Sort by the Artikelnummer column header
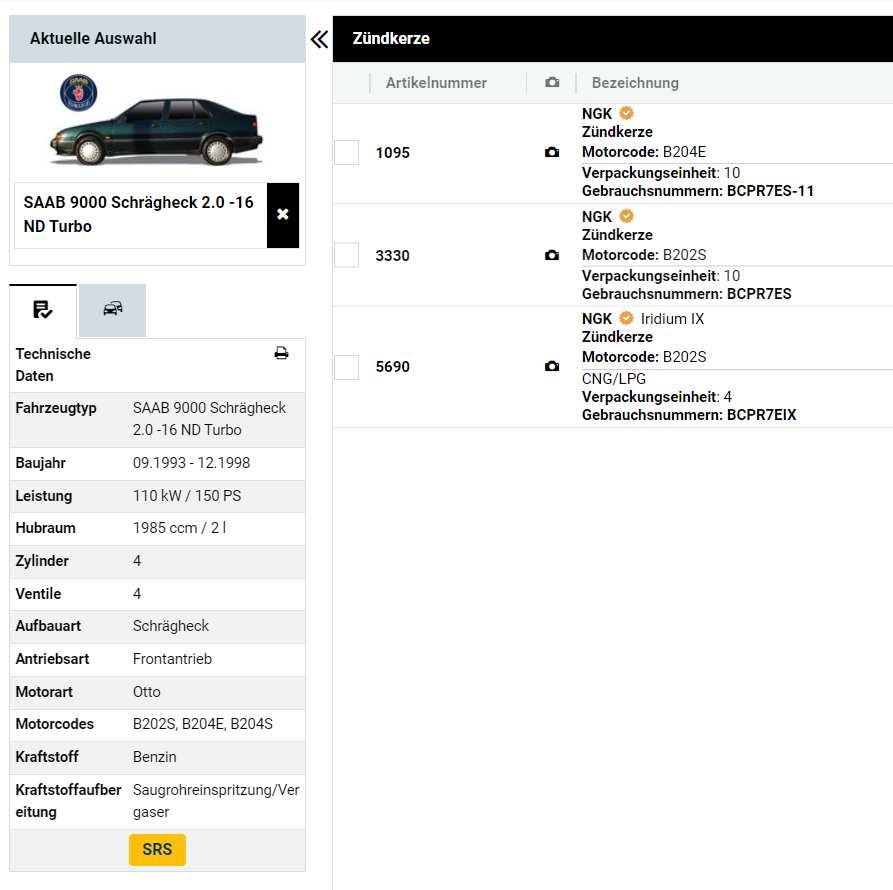 click(436, 83)
